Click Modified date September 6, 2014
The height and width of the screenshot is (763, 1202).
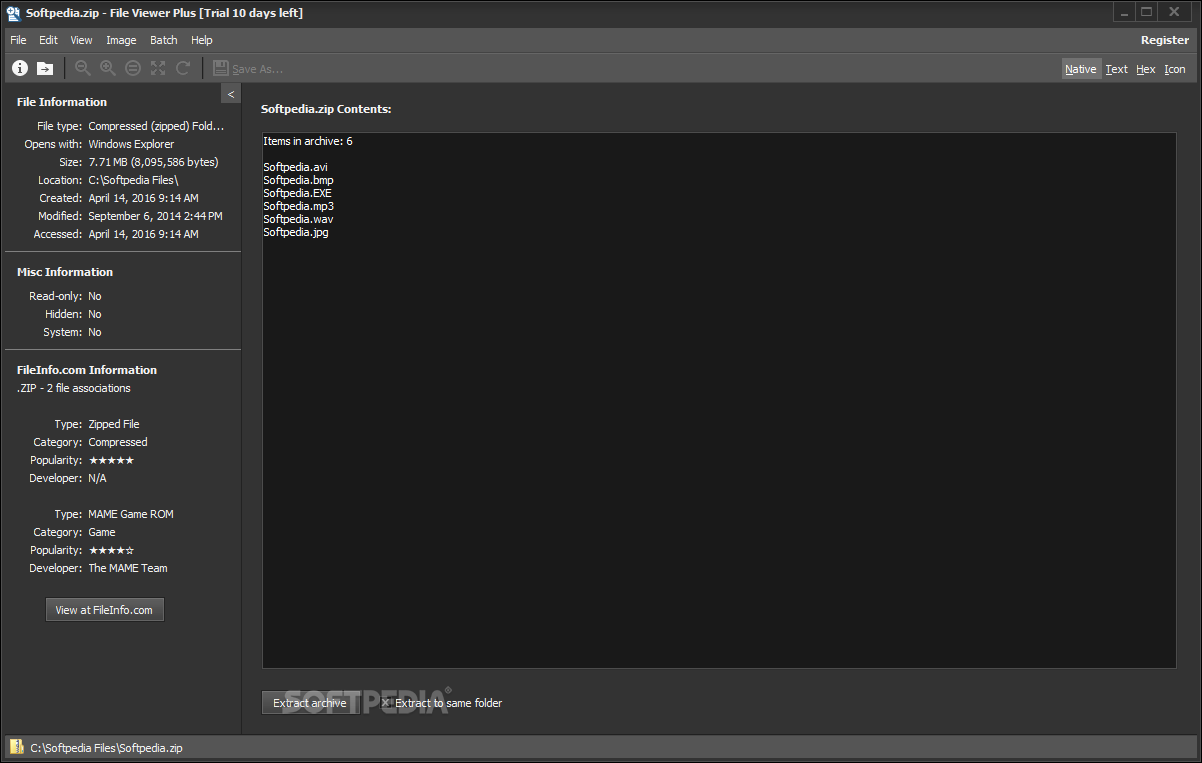pyautogui.click(x=155, y=216)
